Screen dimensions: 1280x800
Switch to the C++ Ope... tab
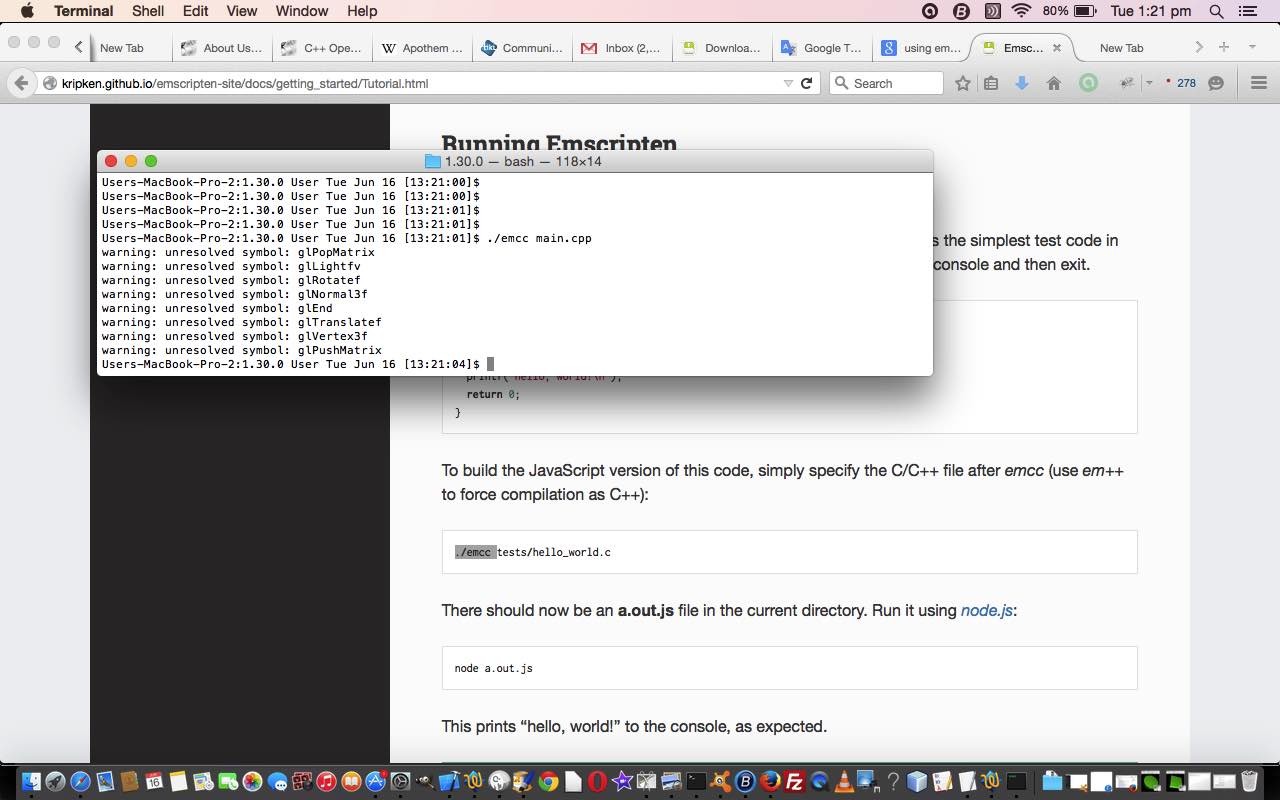pyautogui.click(x=322, y=47)
